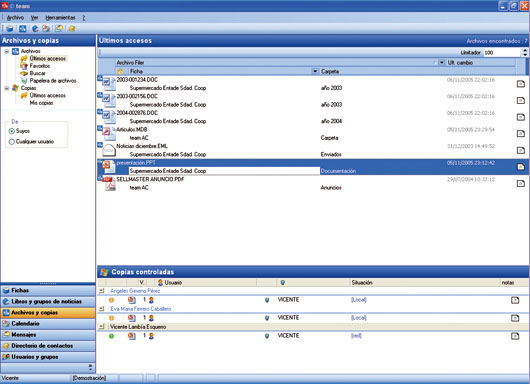This screenshot has height=384, width=530.
Task: Open the Mensajes navigation section
Action: pos(48,335)
